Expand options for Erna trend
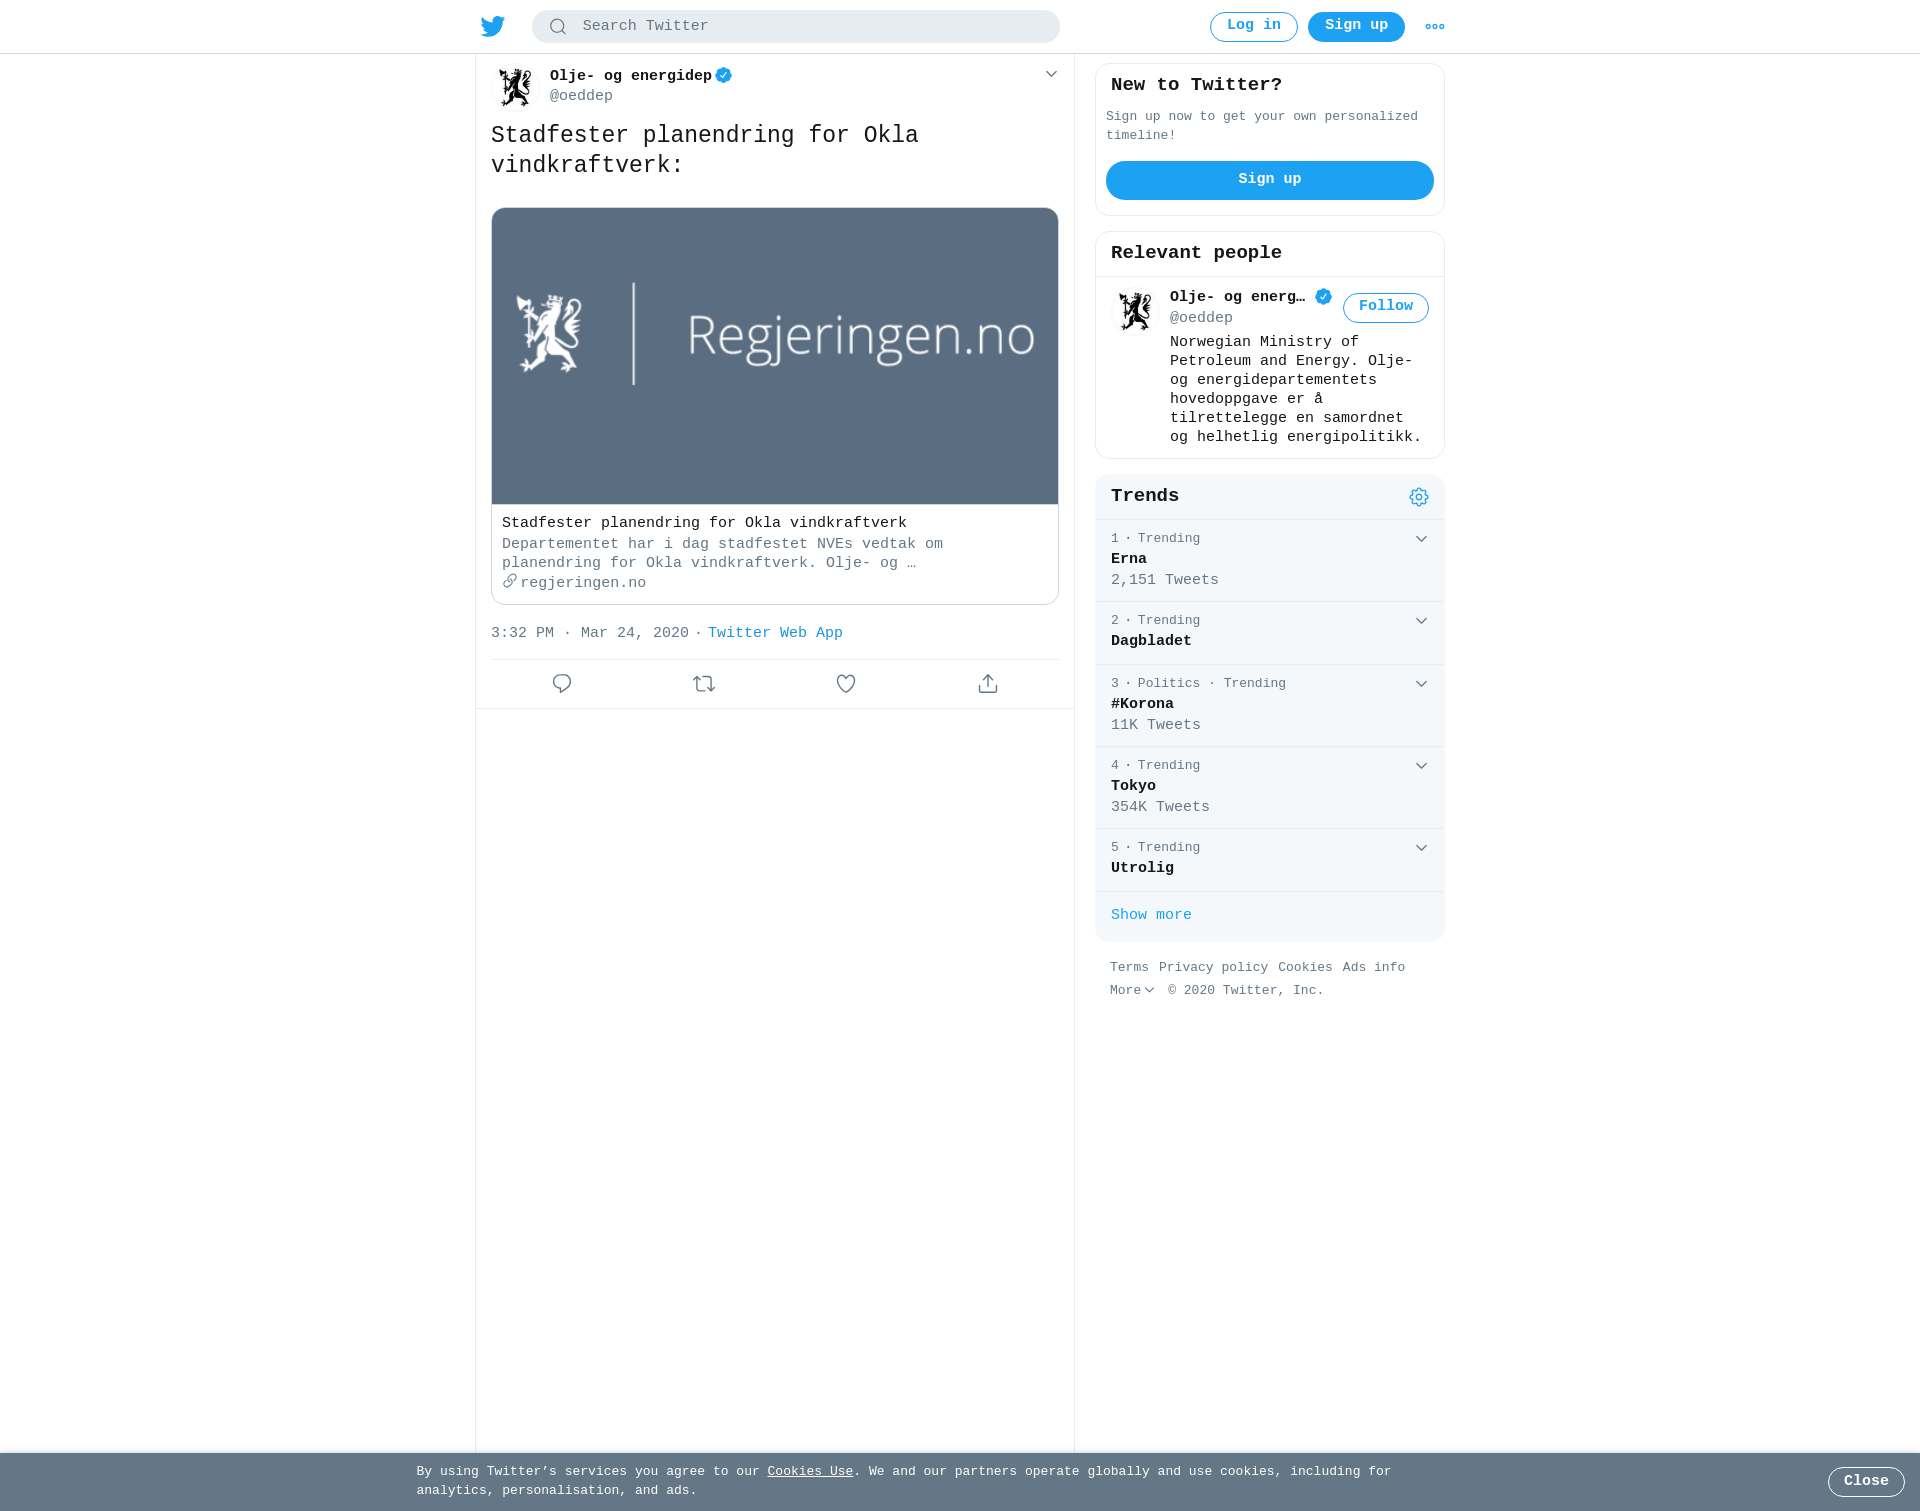1920x1511 pixels. pyautogui.click(x=1421, y=539)
